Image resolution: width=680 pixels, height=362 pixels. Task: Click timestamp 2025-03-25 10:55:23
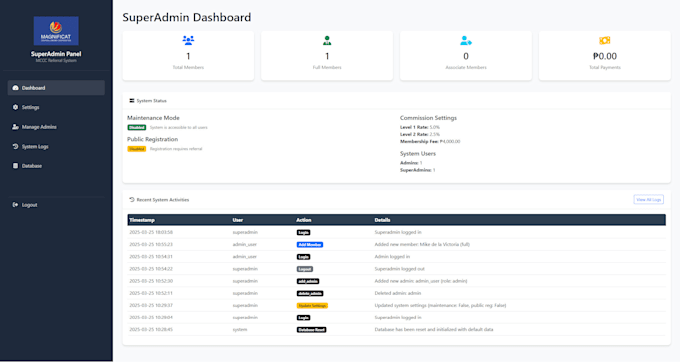click(151, 245)
